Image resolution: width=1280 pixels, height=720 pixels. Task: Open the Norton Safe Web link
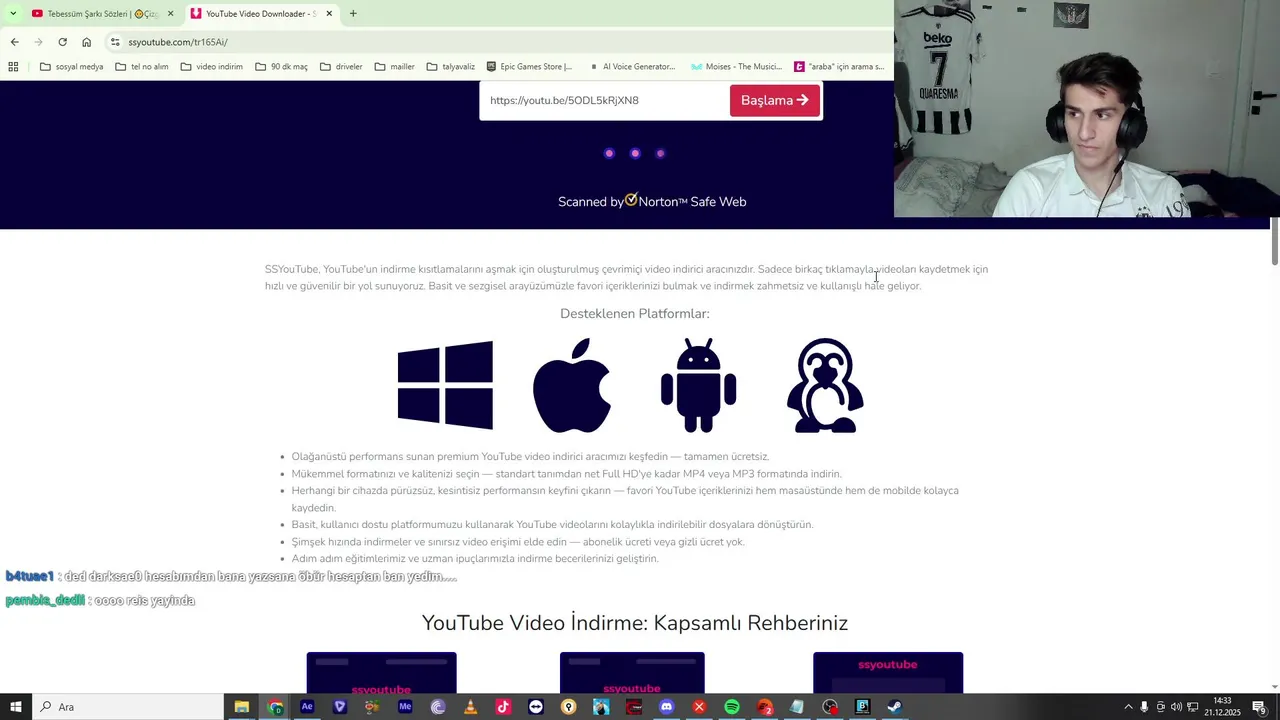pyautogui.click(x=652, y=201)
